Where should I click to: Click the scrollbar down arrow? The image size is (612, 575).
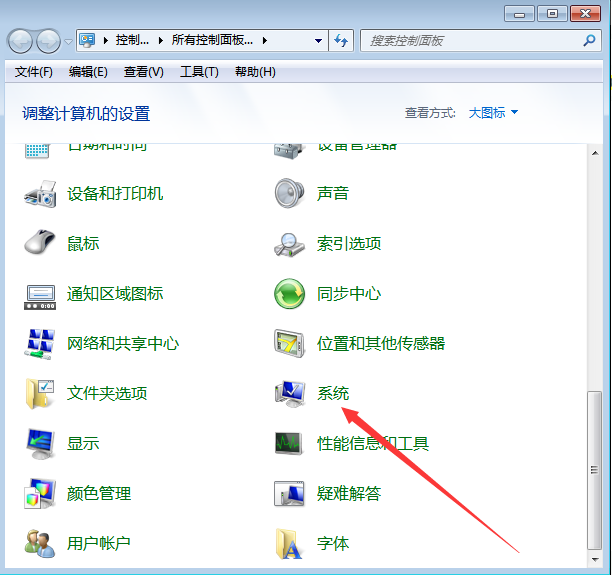(595, 560)
